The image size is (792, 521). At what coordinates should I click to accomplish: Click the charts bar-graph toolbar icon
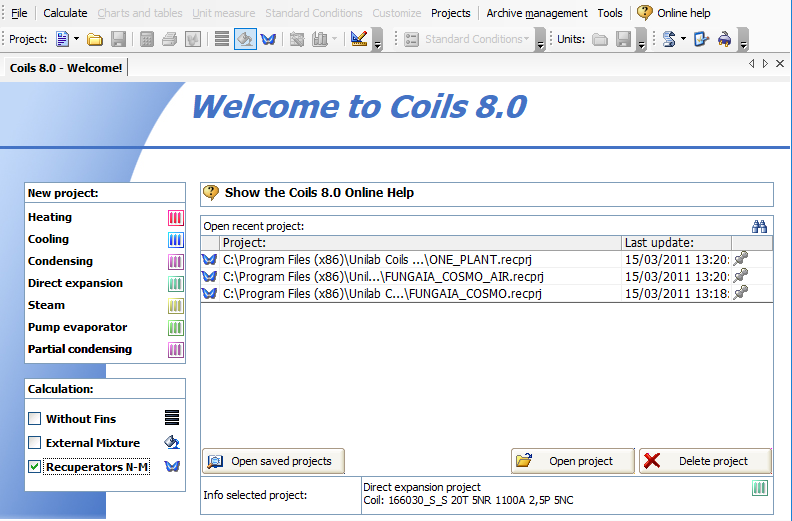point(320,39)
